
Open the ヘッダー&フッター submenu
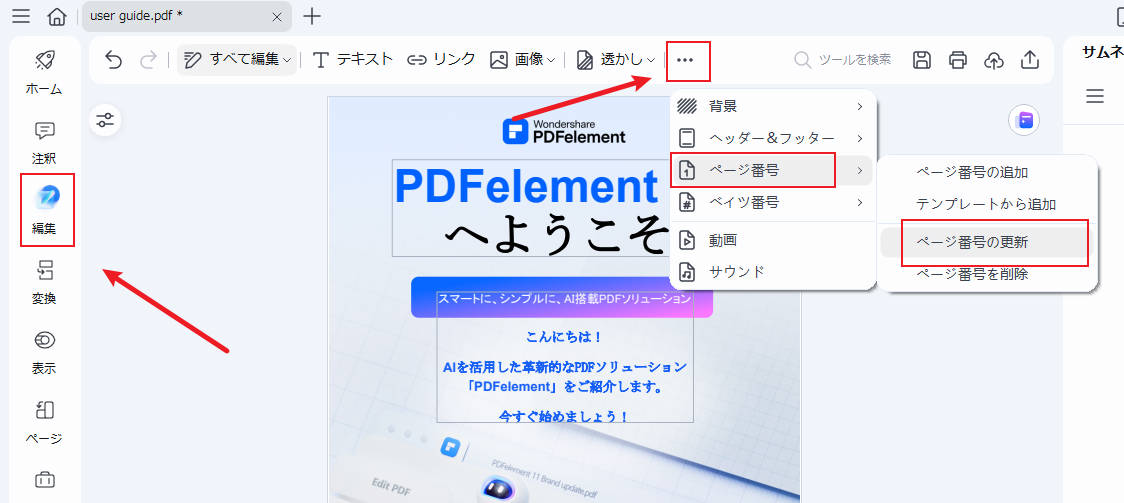pyautogui.click(x=771, y=138)
